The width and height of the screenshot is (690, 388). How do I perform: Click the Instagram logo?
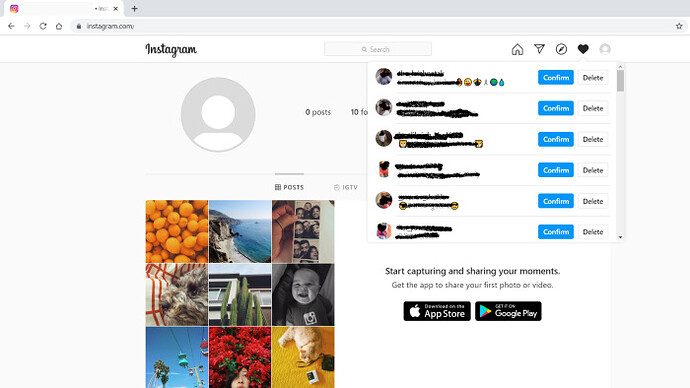(171, 50)
